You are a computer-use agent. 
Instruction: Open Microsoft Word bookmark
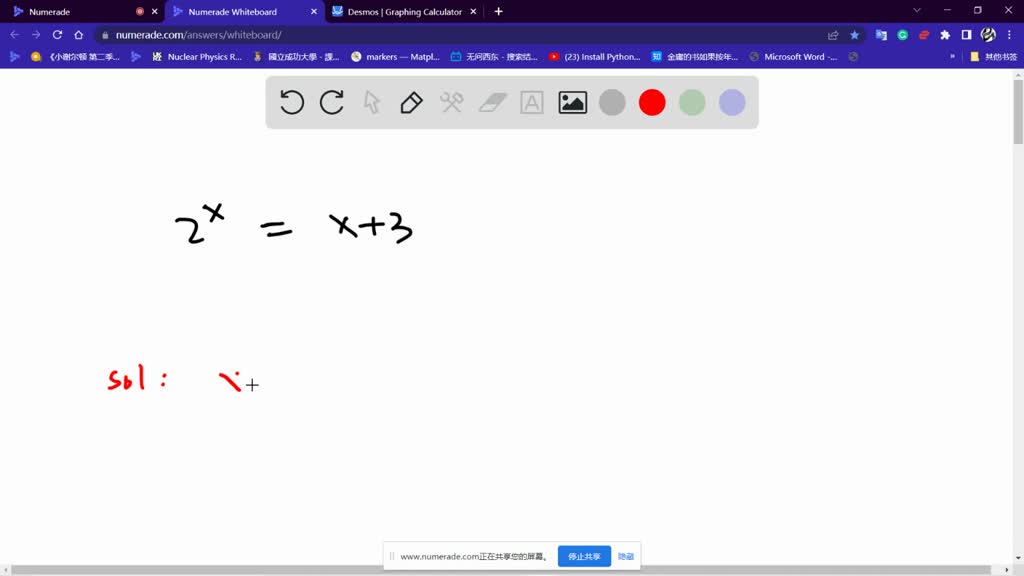[x=793, y=57]
